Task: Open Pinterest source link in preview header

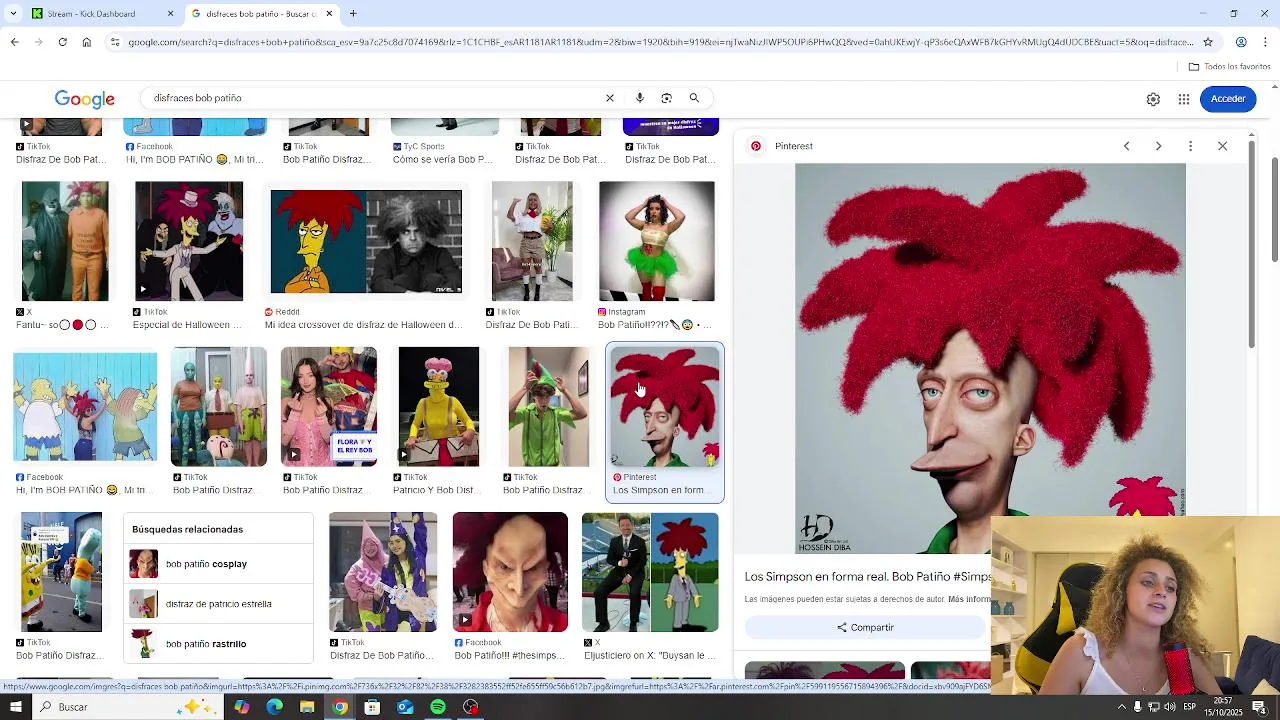Action: click(783, 146)
